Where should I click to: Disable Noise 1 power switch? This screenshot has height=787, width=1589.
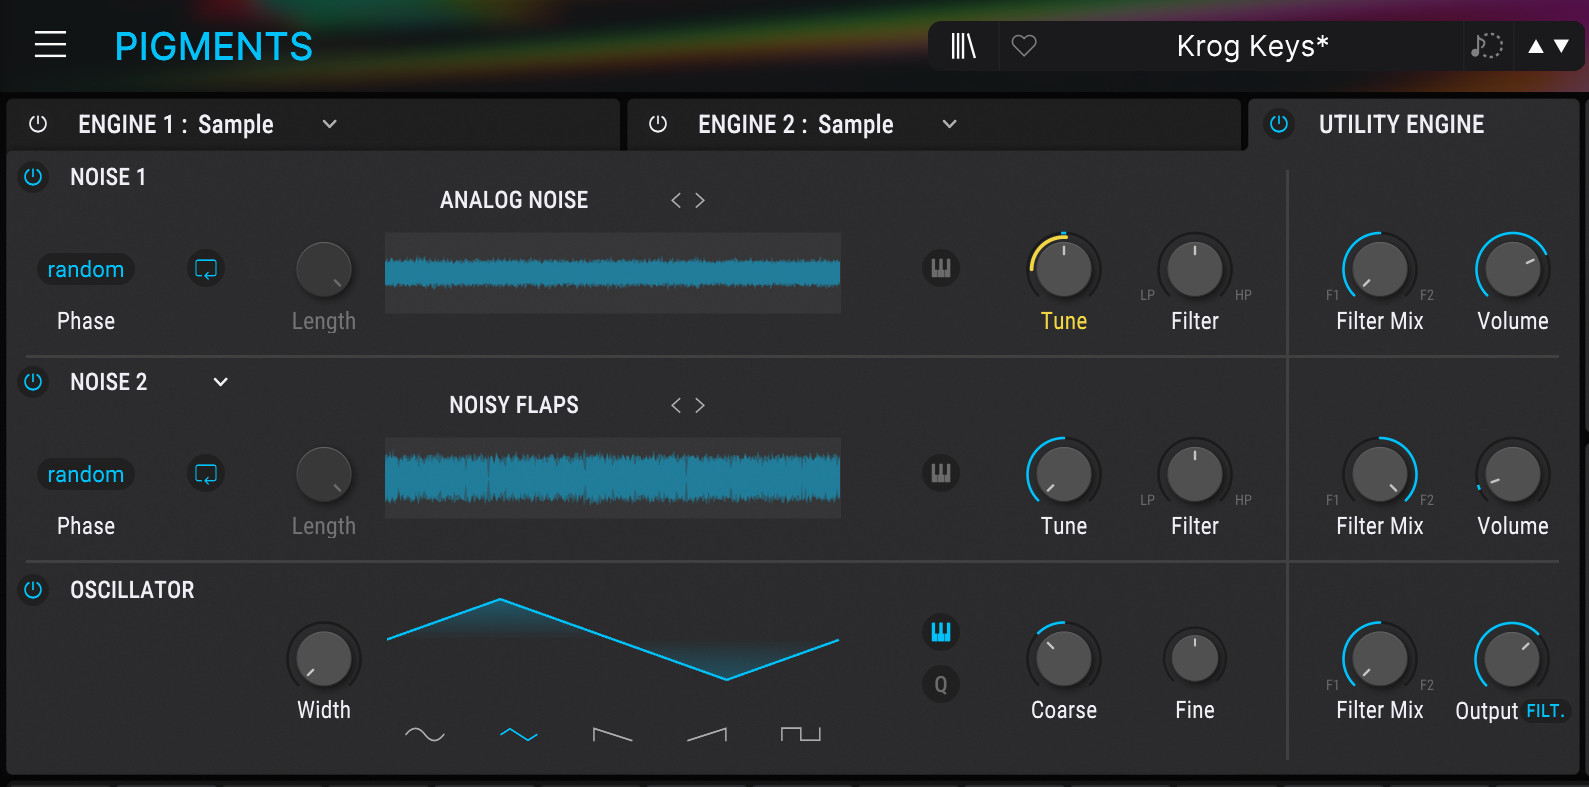click(x=33, y=177)
